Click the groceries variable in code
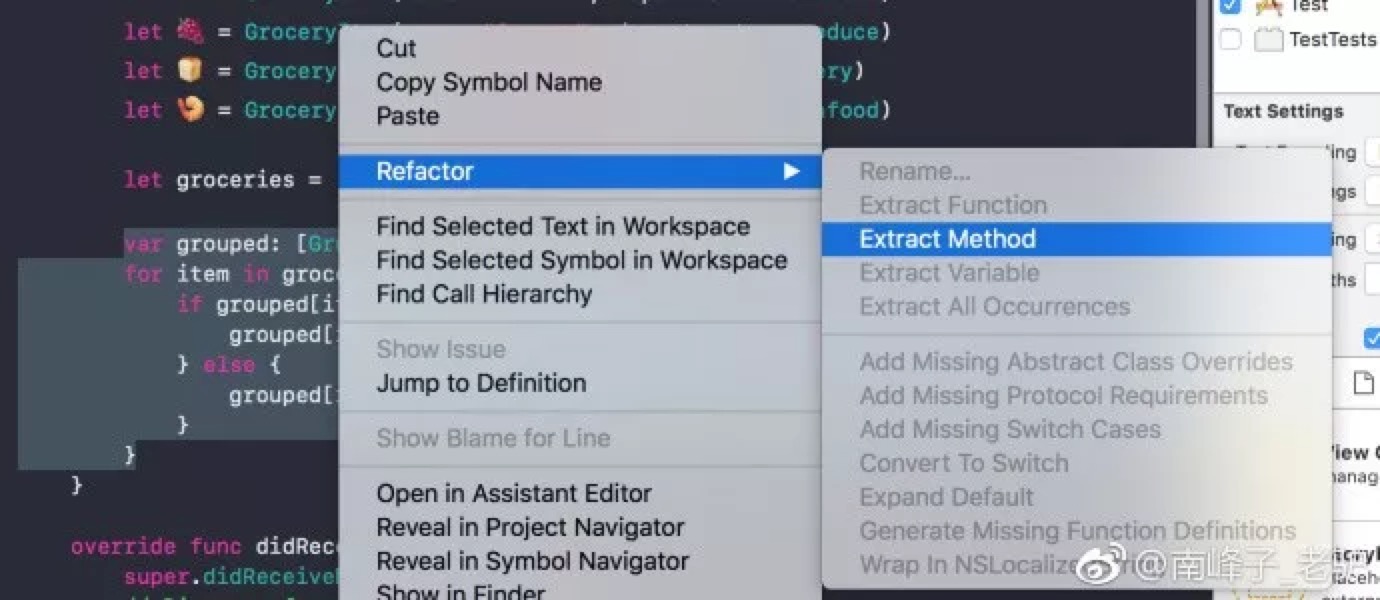Screen dimensions: 1380x600 235,181
